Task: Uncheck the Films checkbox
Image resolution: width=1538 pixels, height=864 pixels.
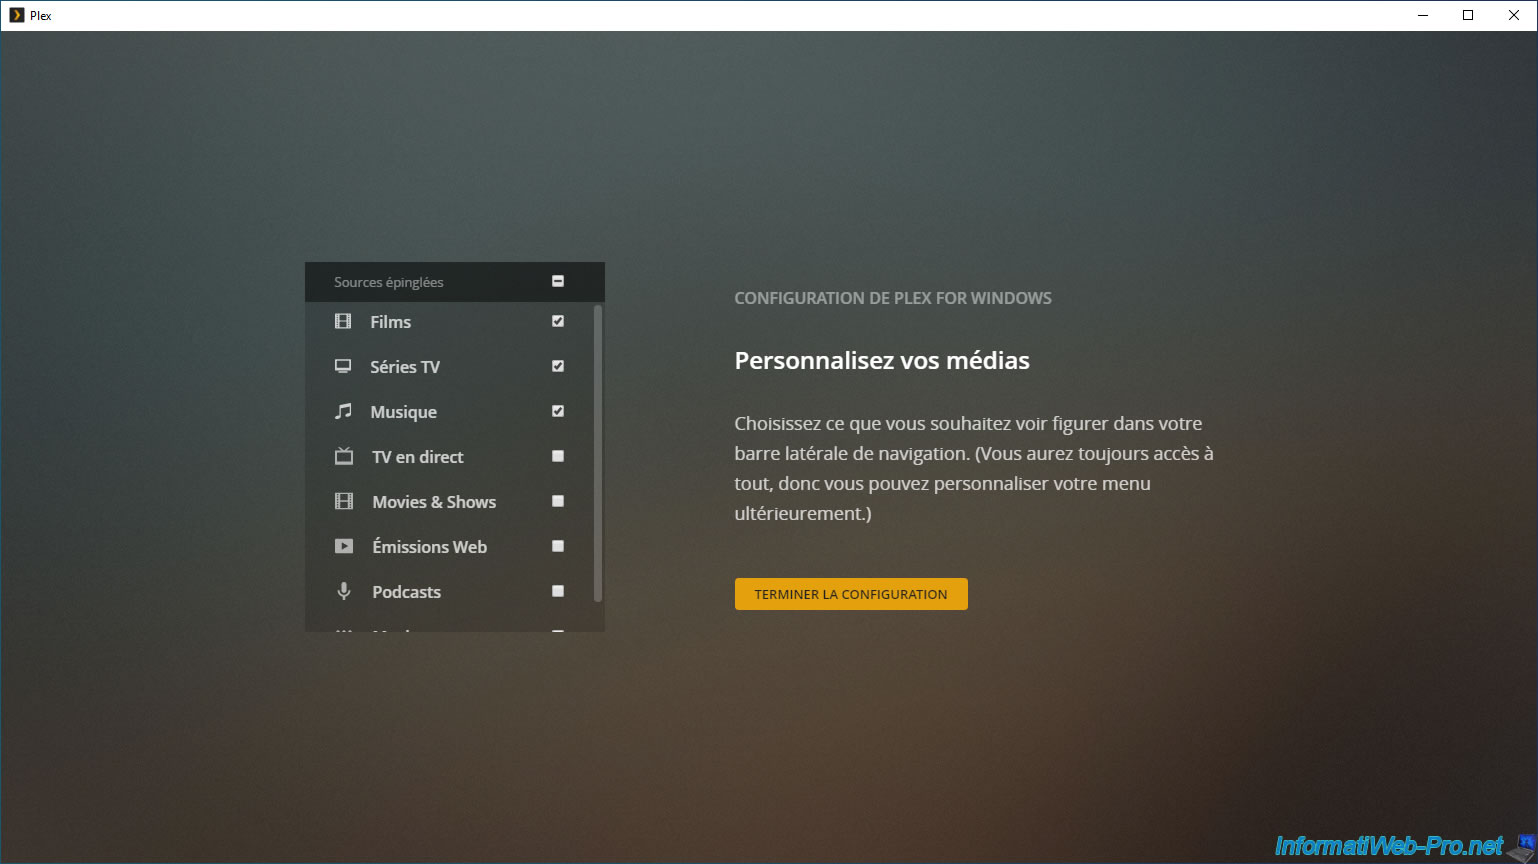Action: [558, 321]
